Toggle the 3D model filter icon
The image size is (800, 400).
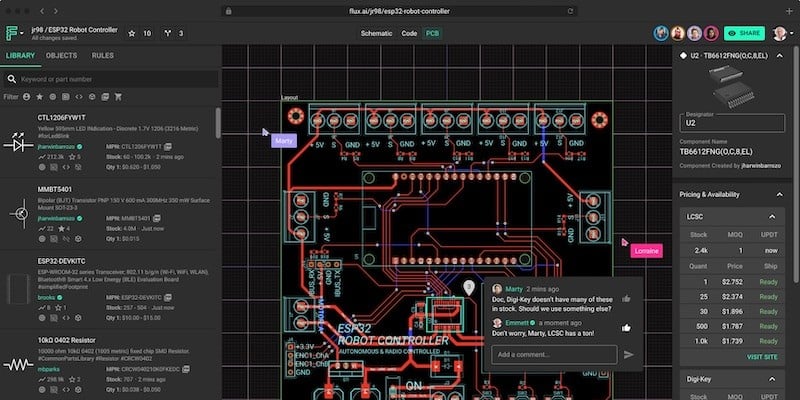92,96
